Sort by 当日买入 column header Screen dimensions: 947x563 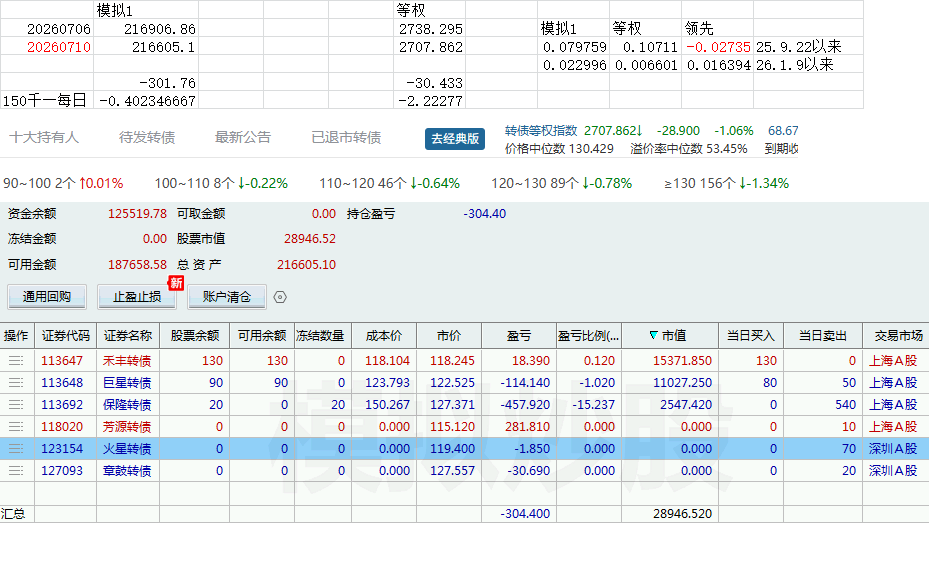[x=751, y=336]
